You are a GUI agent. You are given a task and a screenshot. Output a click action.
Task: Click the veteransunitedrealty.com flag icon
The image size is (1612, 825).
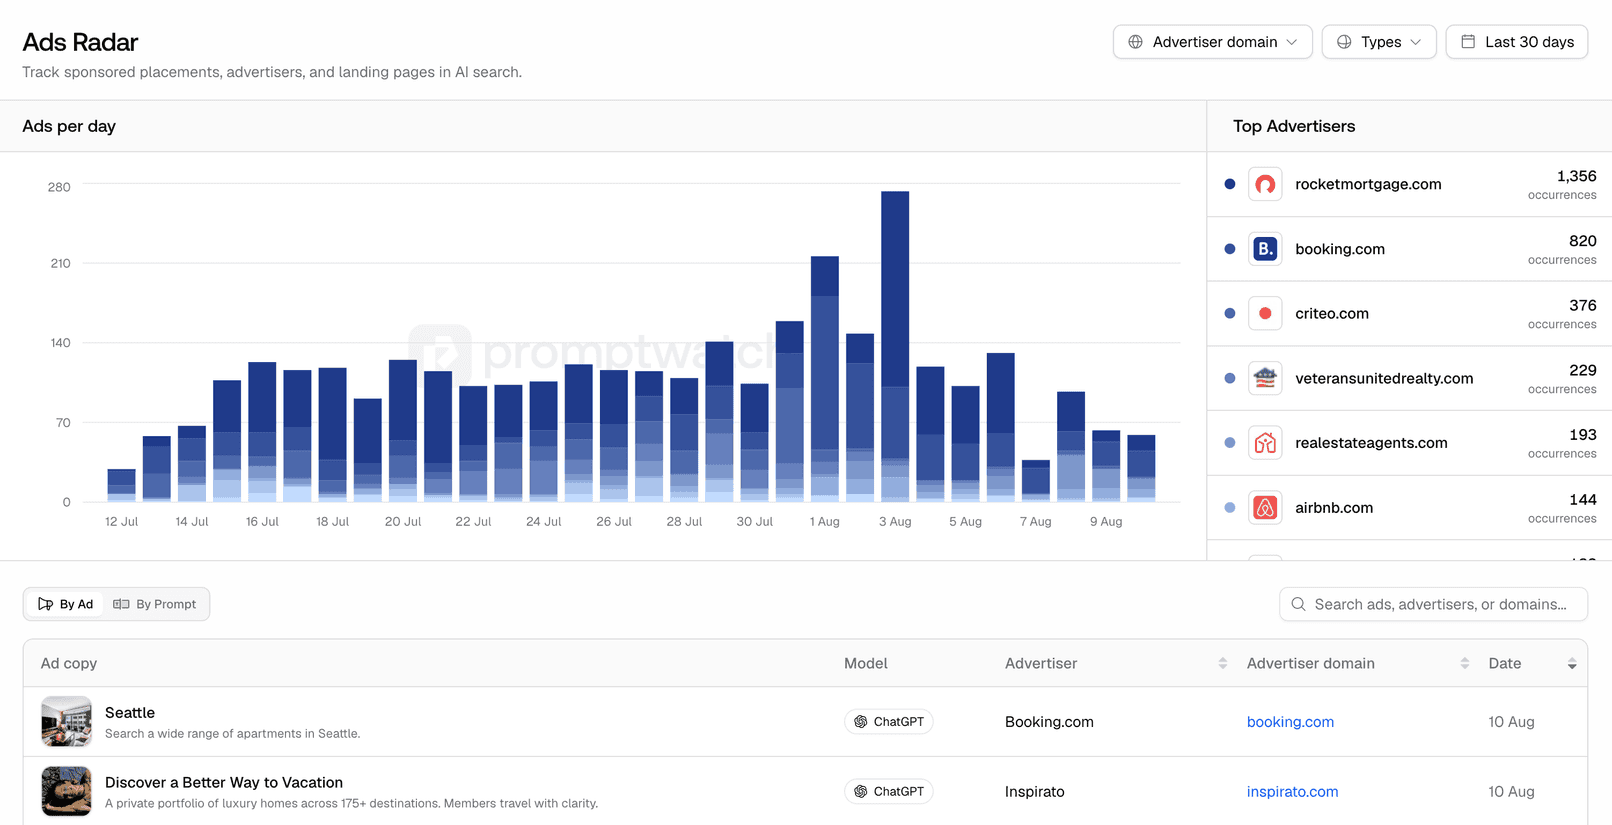coord(1265,378)
